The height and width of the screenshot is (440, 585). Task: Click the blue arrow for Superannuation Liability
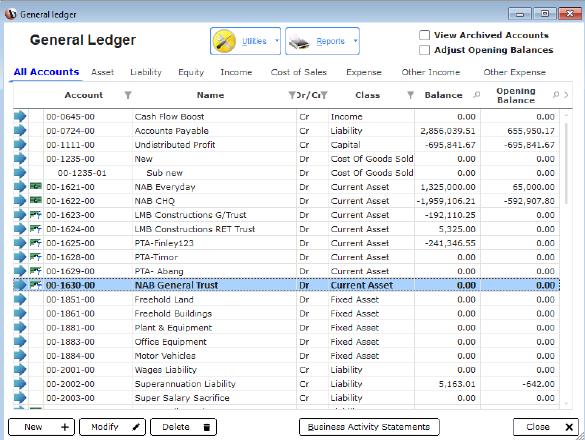point(20,384)
